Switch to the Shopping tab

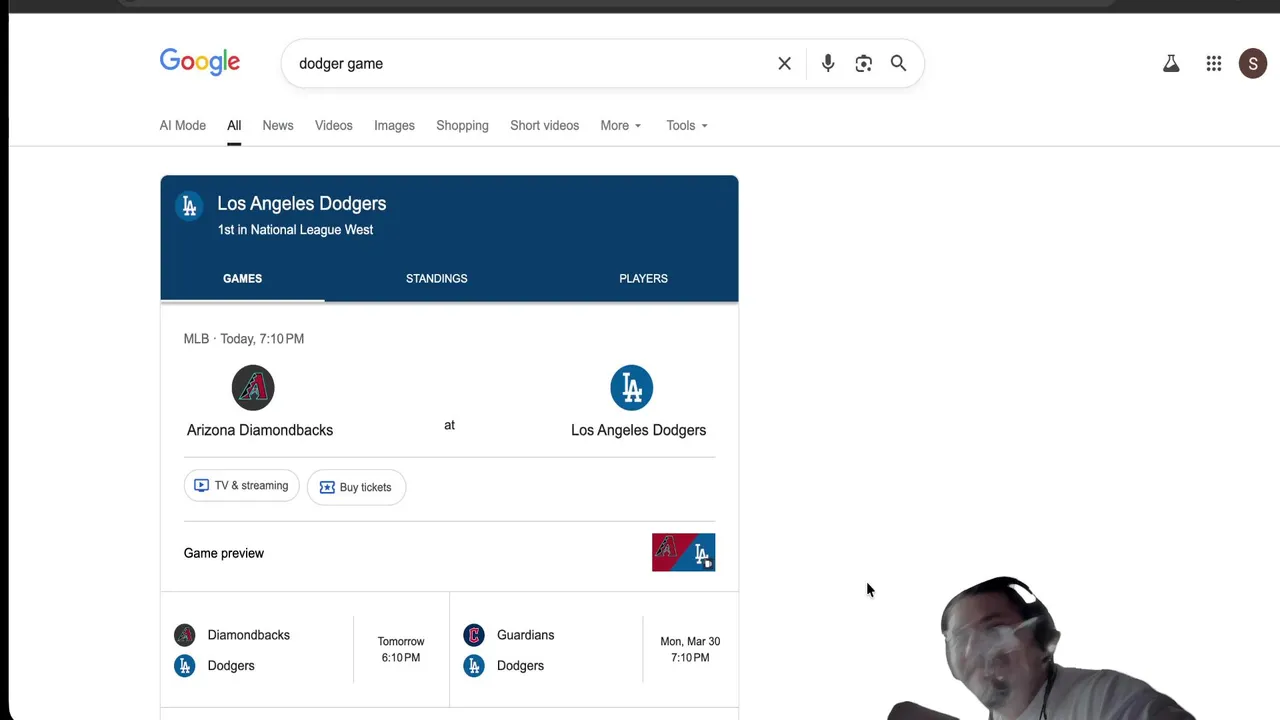pyautogui.click(x=462, y=126)
